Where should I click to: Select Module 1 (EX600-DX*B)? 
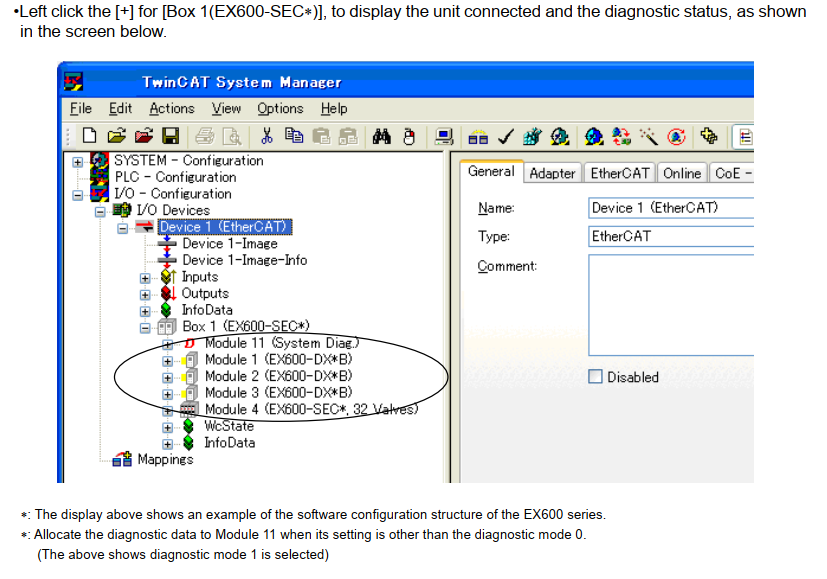click(x=278, y=360)
